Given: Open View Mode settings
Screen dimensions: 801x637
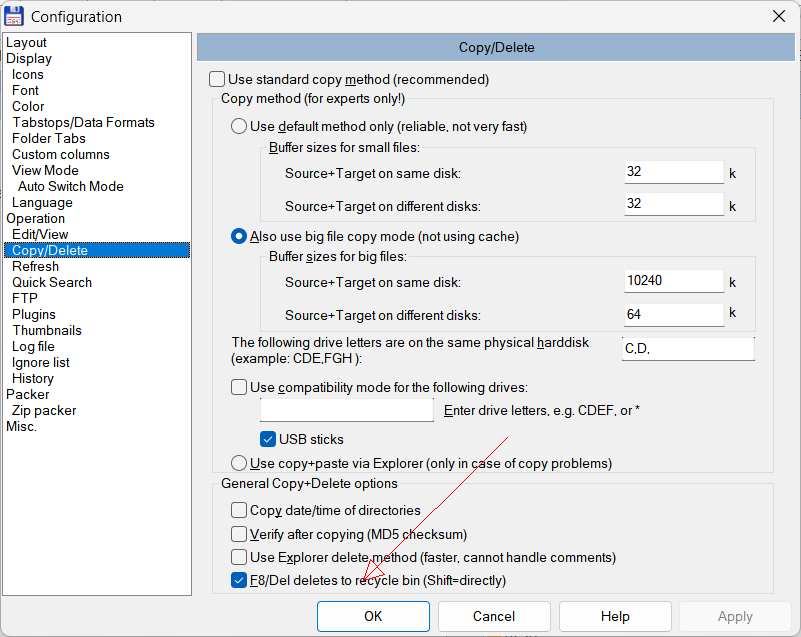Looking at the screenshot, I should click(45, 170).
